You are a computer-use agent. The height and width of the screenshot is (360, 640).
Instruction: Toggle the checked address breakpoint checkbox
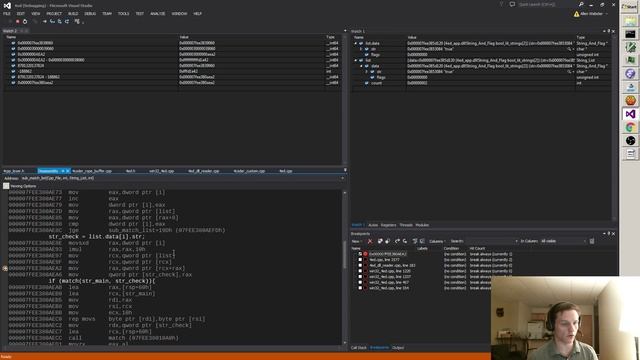(360, 254)
